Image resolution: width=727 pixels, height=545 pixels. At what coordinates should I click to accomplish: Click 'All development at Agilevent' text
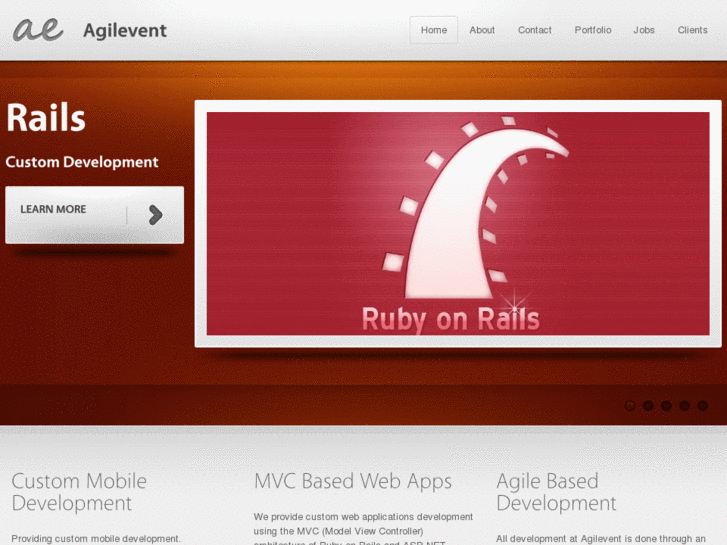600,539
